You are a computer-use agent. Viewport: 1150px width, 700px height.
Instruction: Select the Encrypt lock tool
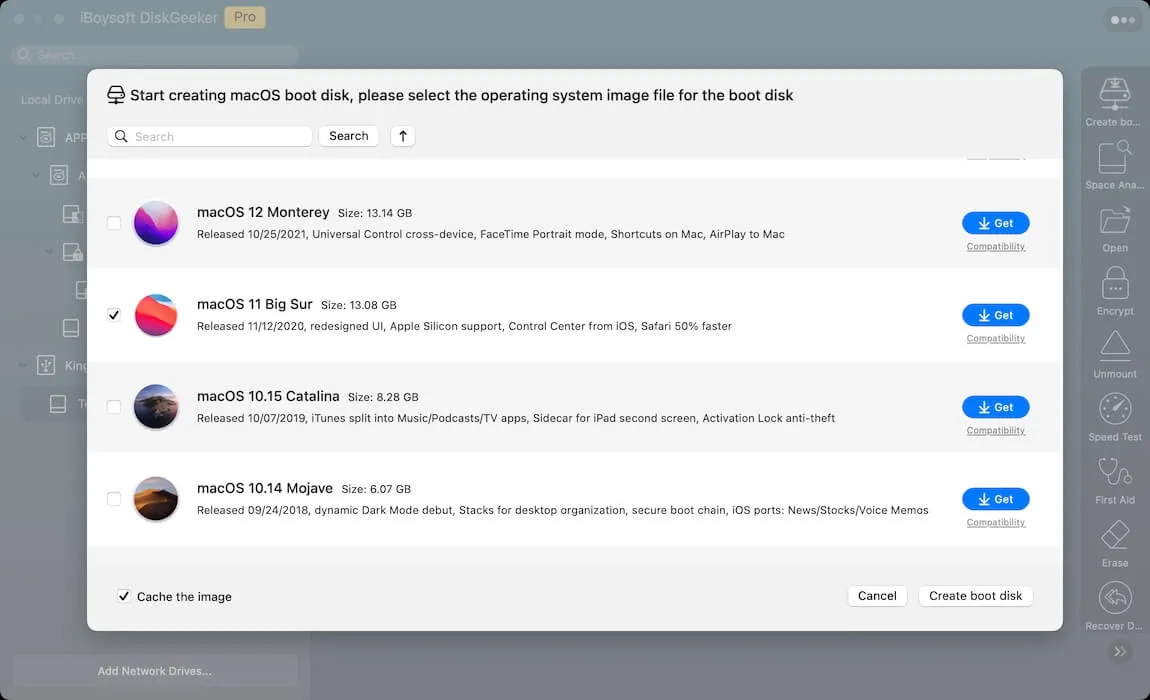click(x=1114, y=291)
